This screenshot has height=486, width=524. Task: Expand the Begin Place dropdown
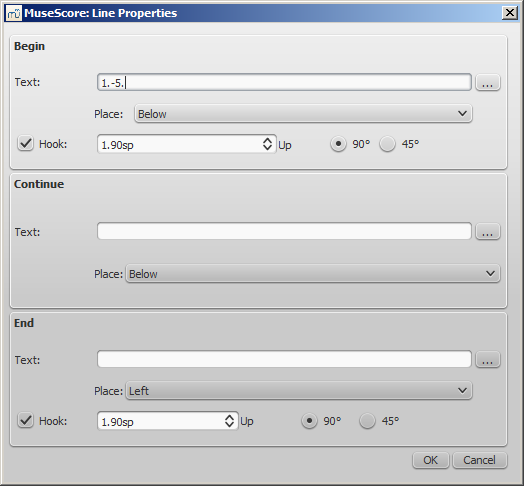point(303,114)
